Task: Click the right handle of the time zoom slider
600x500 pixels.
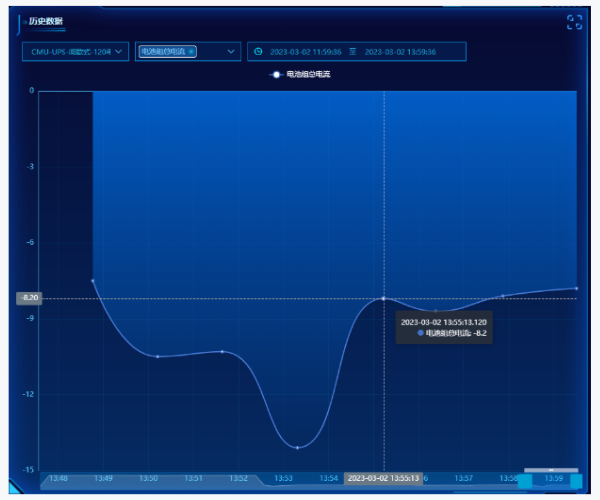Action: (x=576, y=481)
